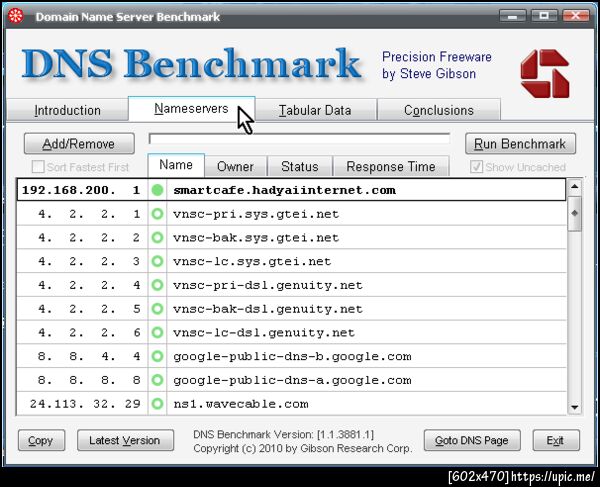600x487 pixels.
Task: Click status circle beside ns1.wavecable.com
Action: point(157,404)
